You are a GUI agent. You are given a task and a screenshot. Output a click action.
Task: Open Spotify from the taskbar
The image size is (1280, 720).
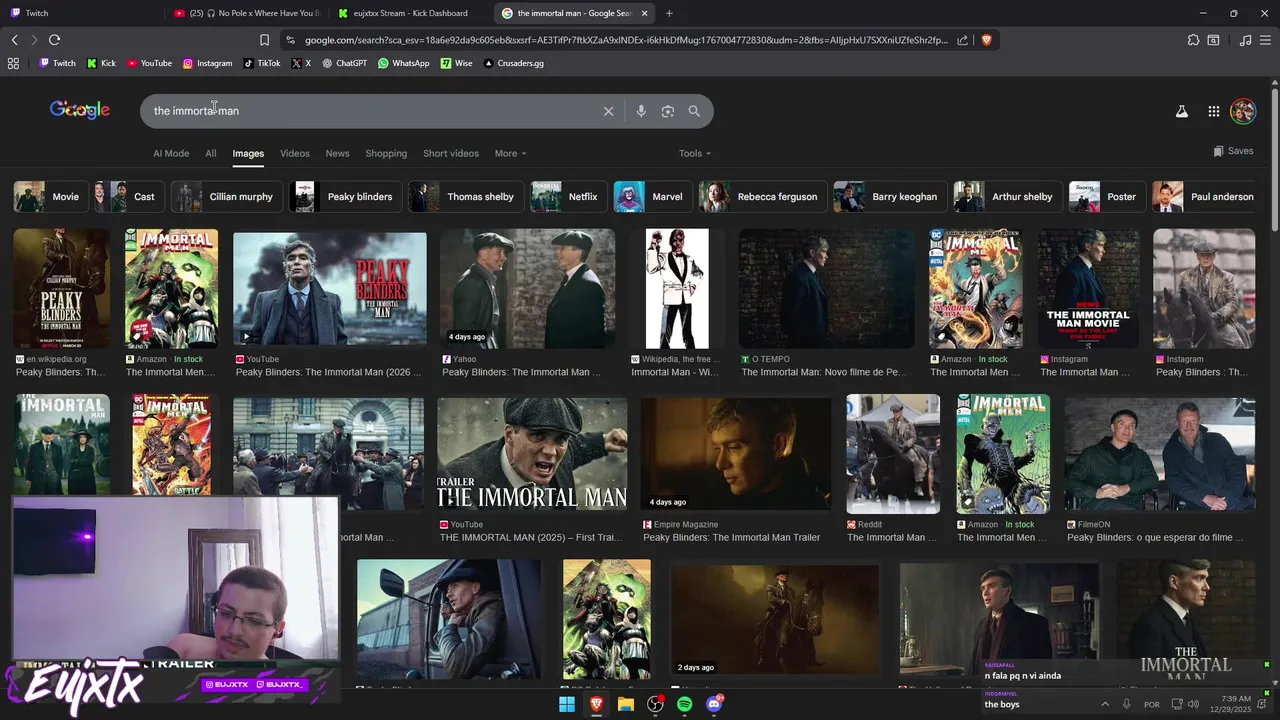tap(684, 704)
